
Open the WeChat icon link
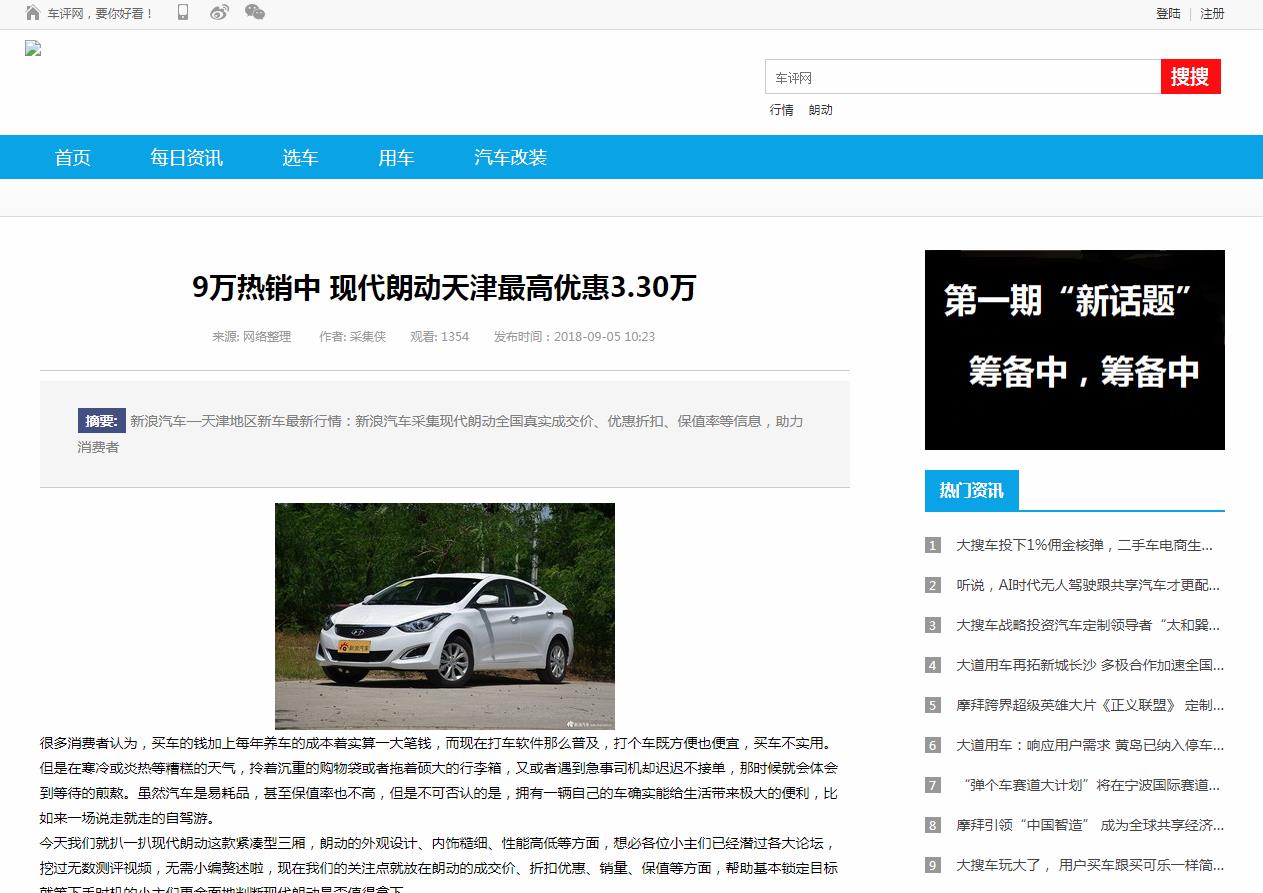pos(255,13)
